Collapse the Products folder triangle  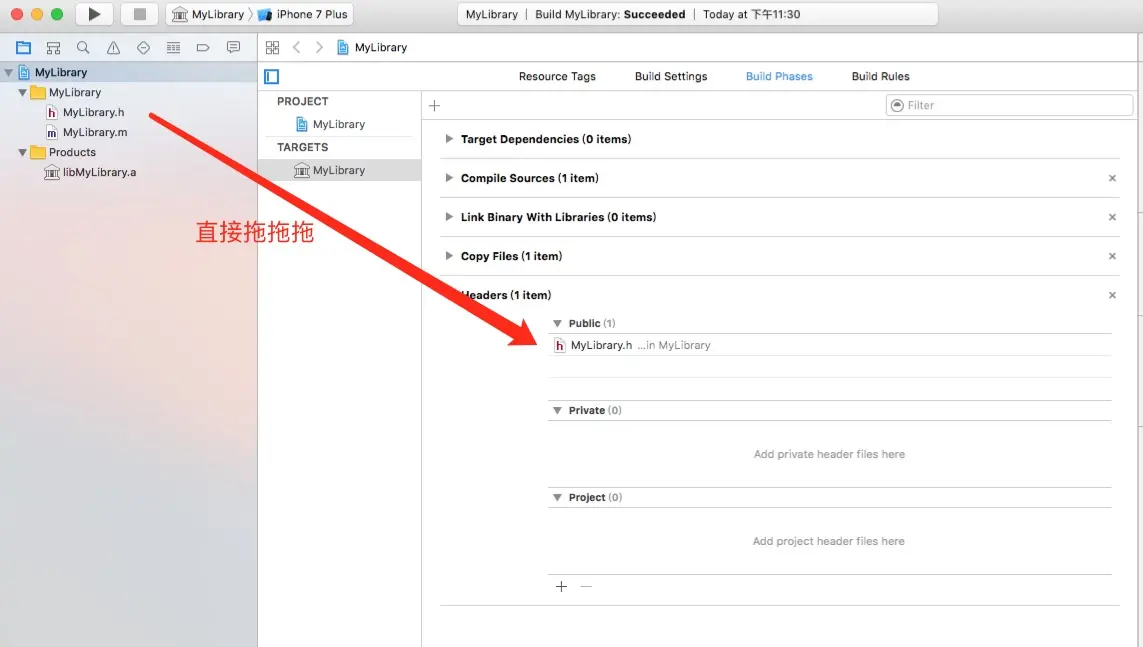[23, 152]
